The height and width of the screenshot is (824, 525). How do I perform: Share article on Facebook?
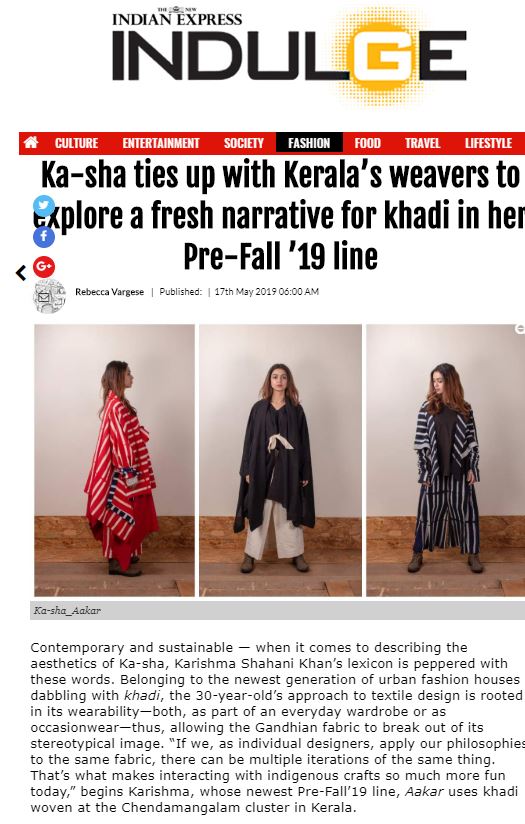click(x=44, y=236)
